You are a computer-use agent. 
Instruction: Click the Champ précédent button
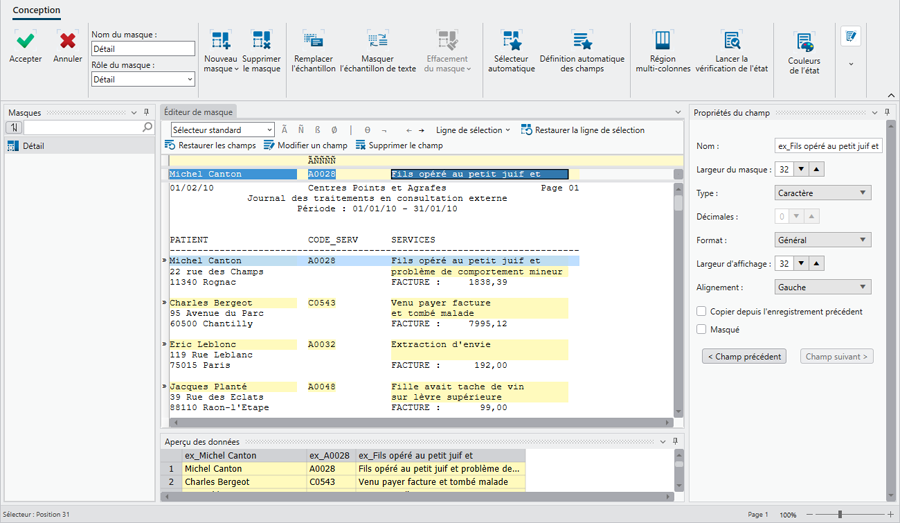click(x=743, y=356)
